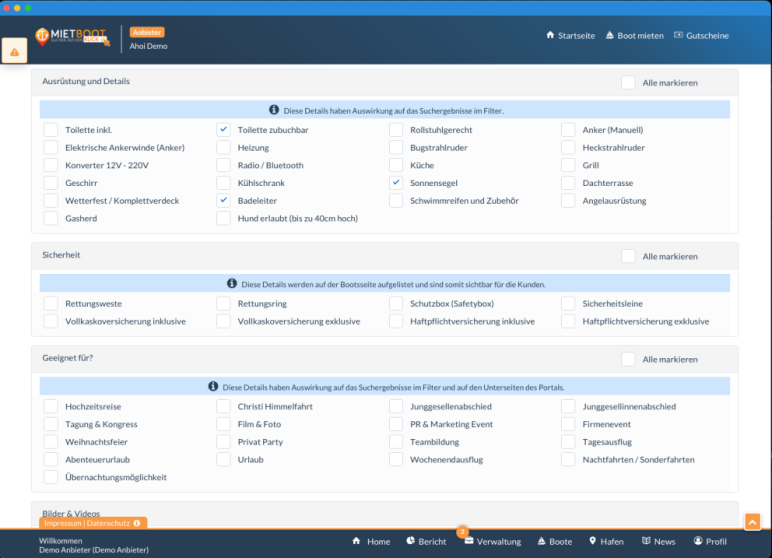Select all in the Geeignet für section
This screenshot has width=772, height=558.
coord(628,359)
